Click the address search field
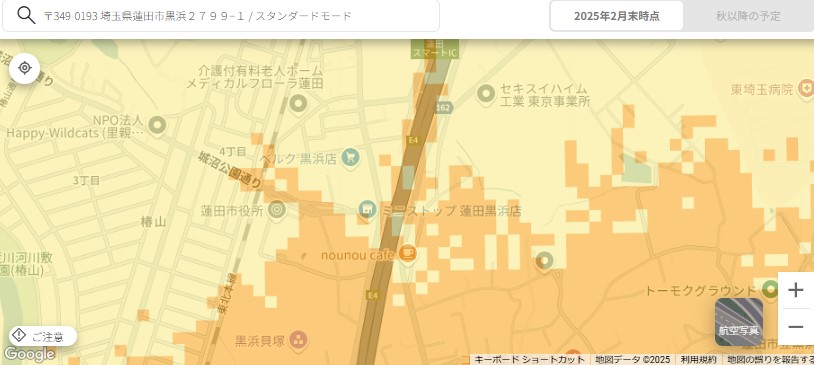 click(x=221, y=16)
